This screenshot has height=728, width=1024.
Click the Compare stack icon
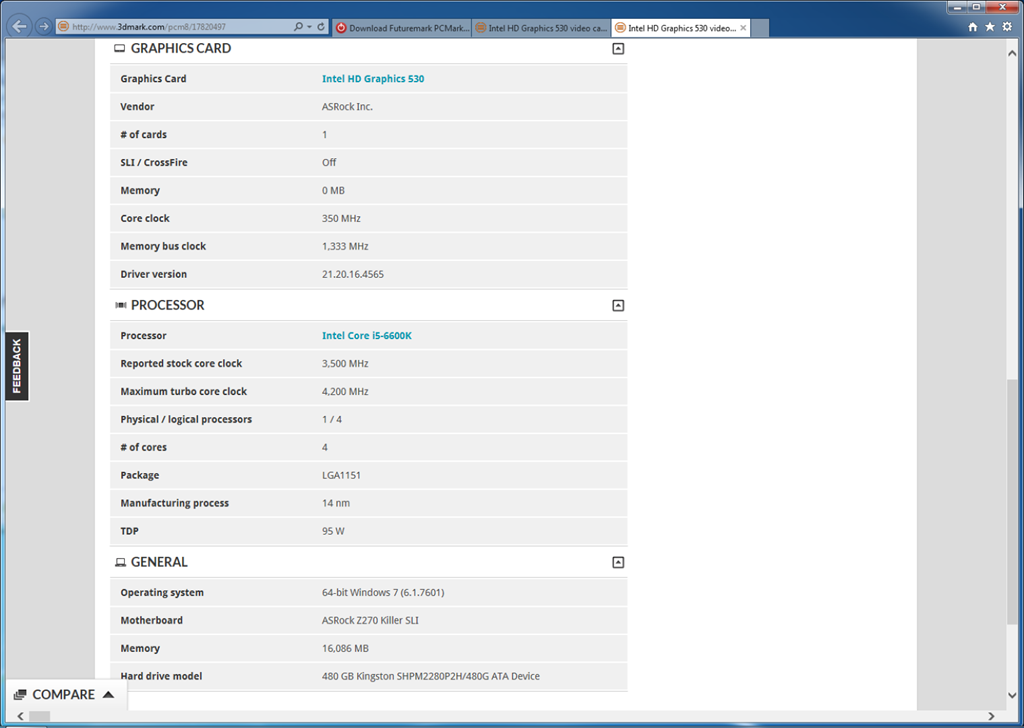[x=20, y=695]
